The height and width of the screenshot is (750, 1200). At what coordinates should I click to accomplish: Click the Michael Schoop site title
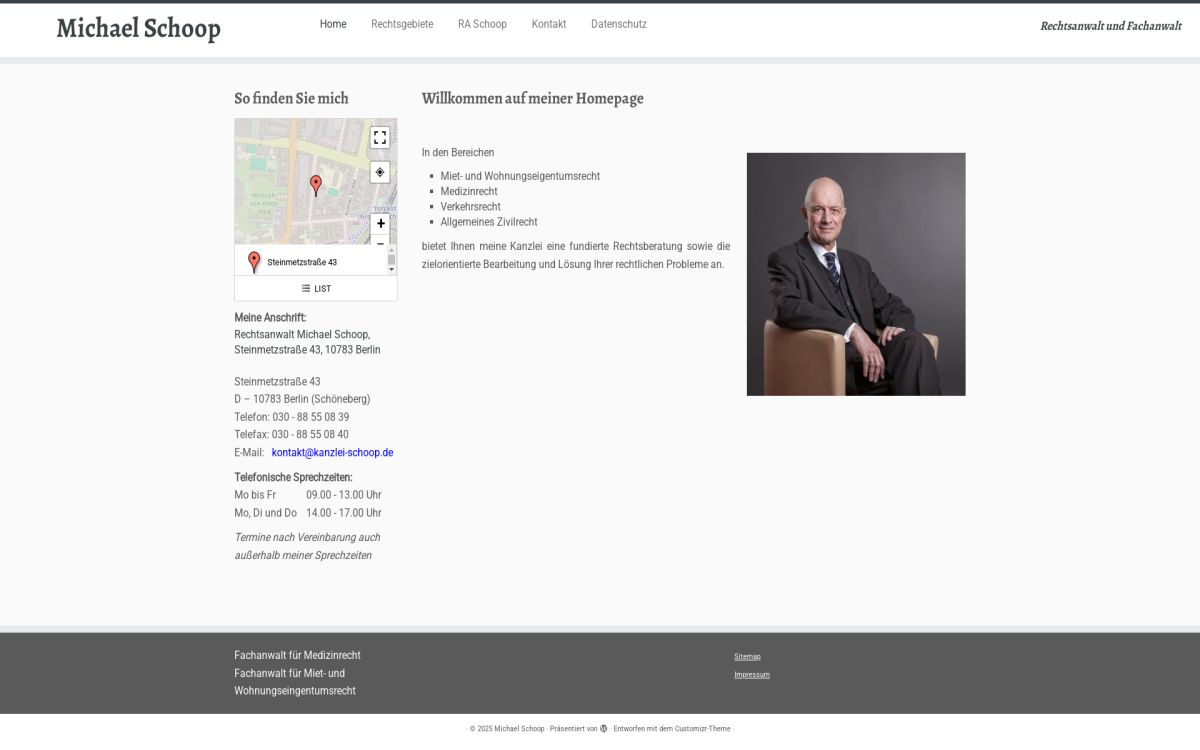click(138, 29)
